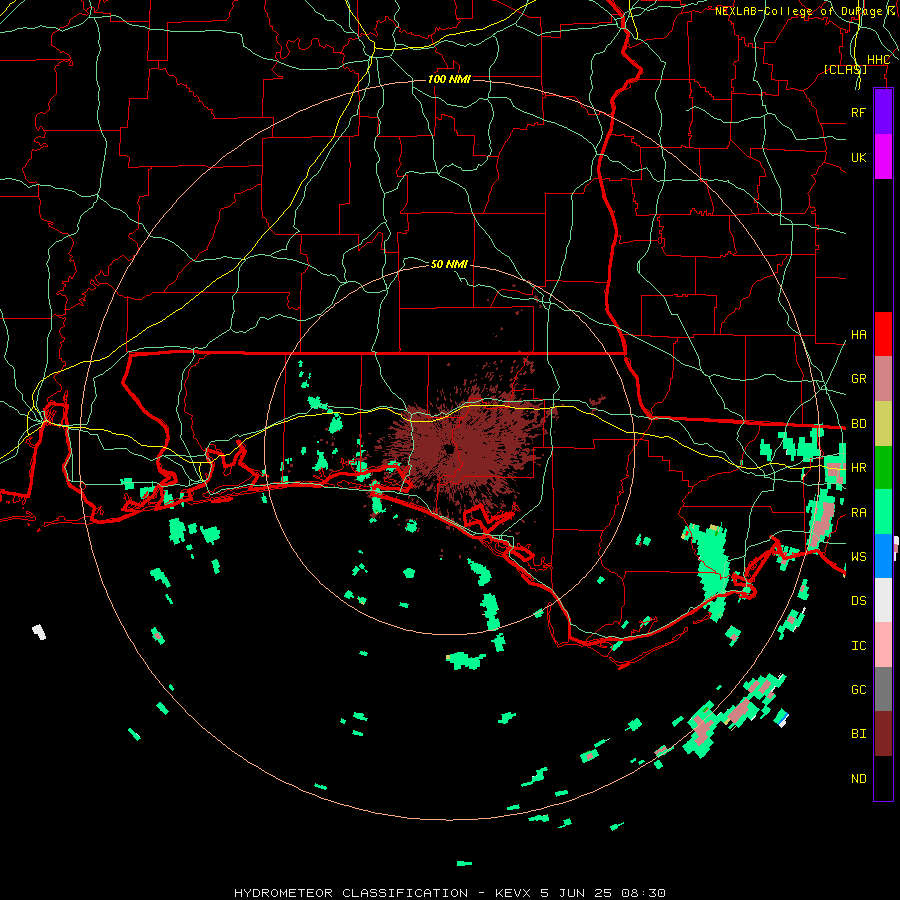Click the 100 NMI range ring label
The image size is (900, 900).
point(449,79)
